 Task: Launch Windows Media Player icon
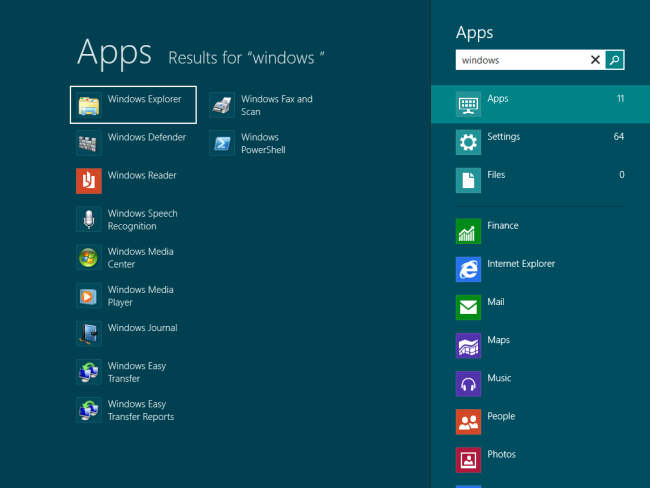click(89, 295)
